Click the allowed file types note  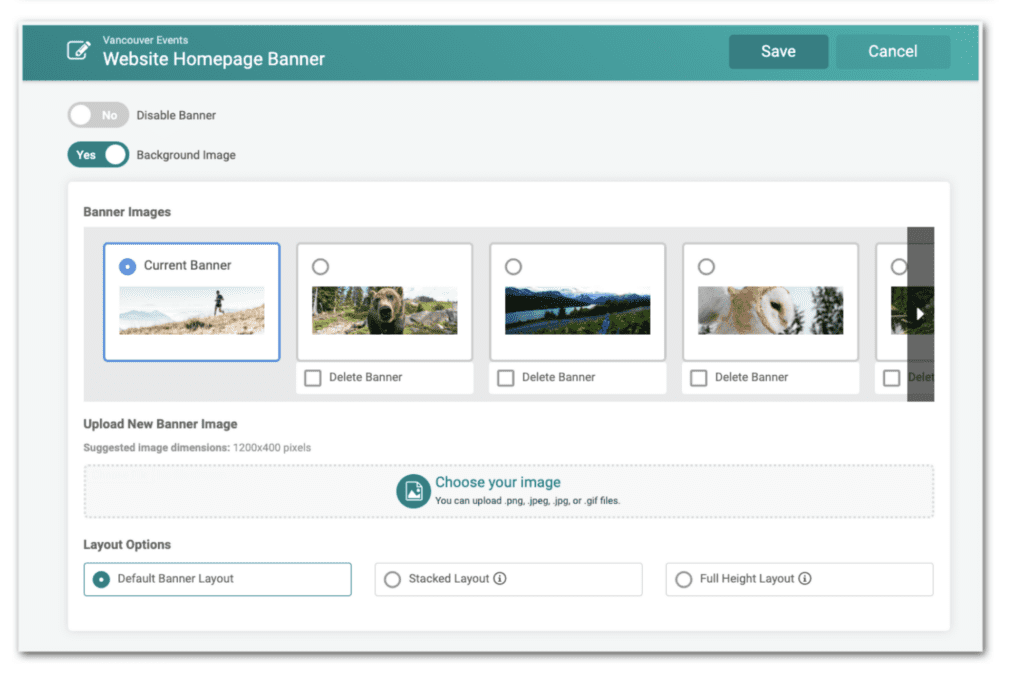click(528, 501)
